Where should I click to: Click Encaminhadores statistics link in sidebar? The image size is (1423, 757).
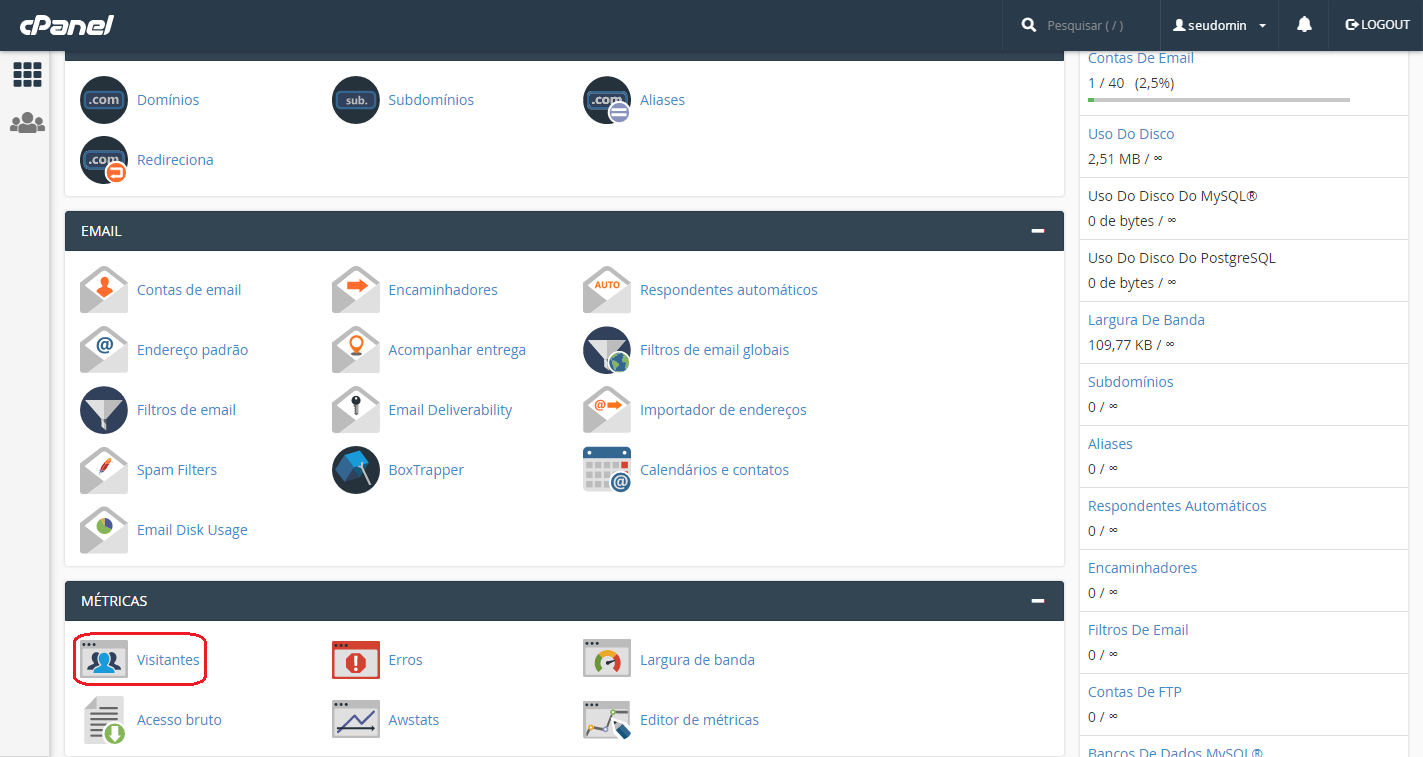[x=1142, y=568]
